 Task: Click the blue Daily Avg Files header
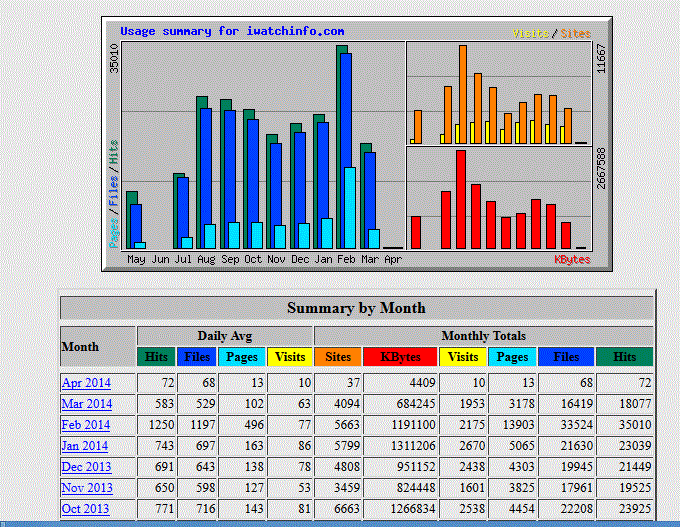click(x=197, y=357)
